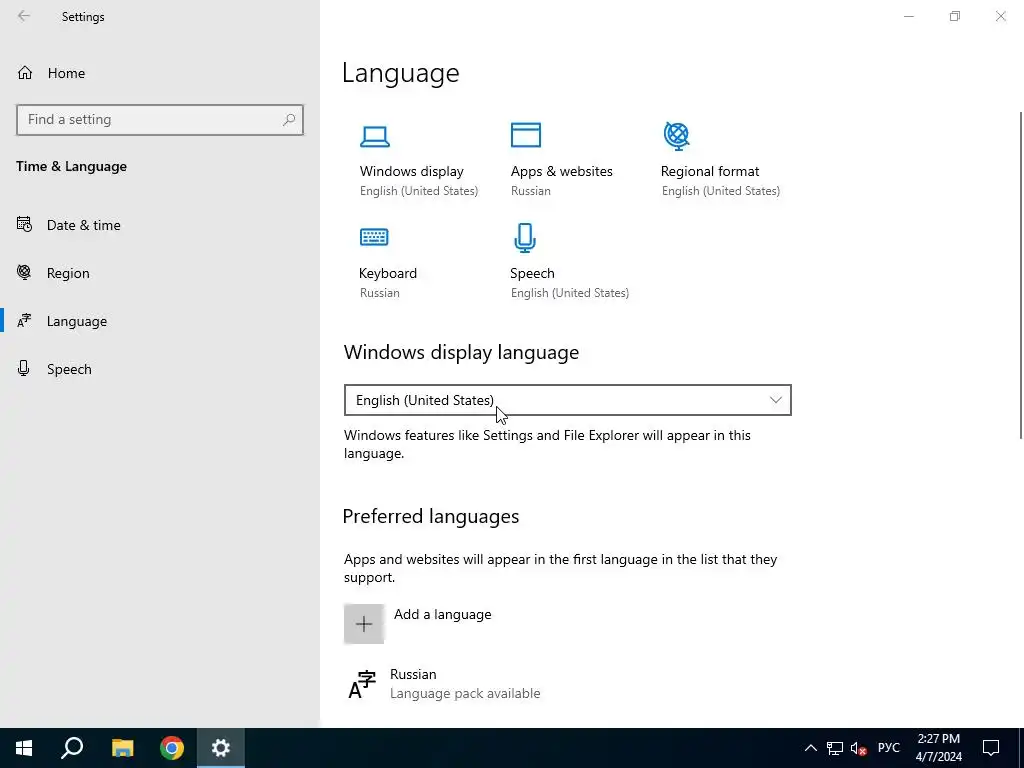This screenshot has width=1024, height=768.
Task: Click the plus icon for Add a language
Action: (x=364, y=624)
